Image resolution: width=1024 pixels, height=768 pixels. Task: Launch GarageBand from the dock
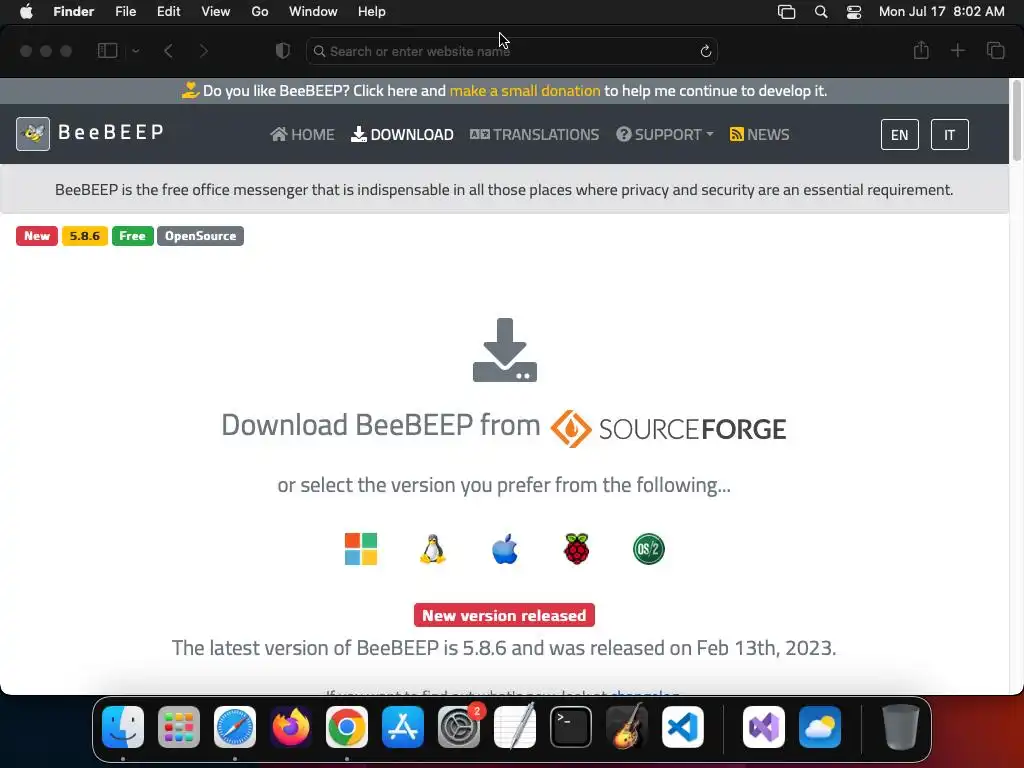pos(627,727)
